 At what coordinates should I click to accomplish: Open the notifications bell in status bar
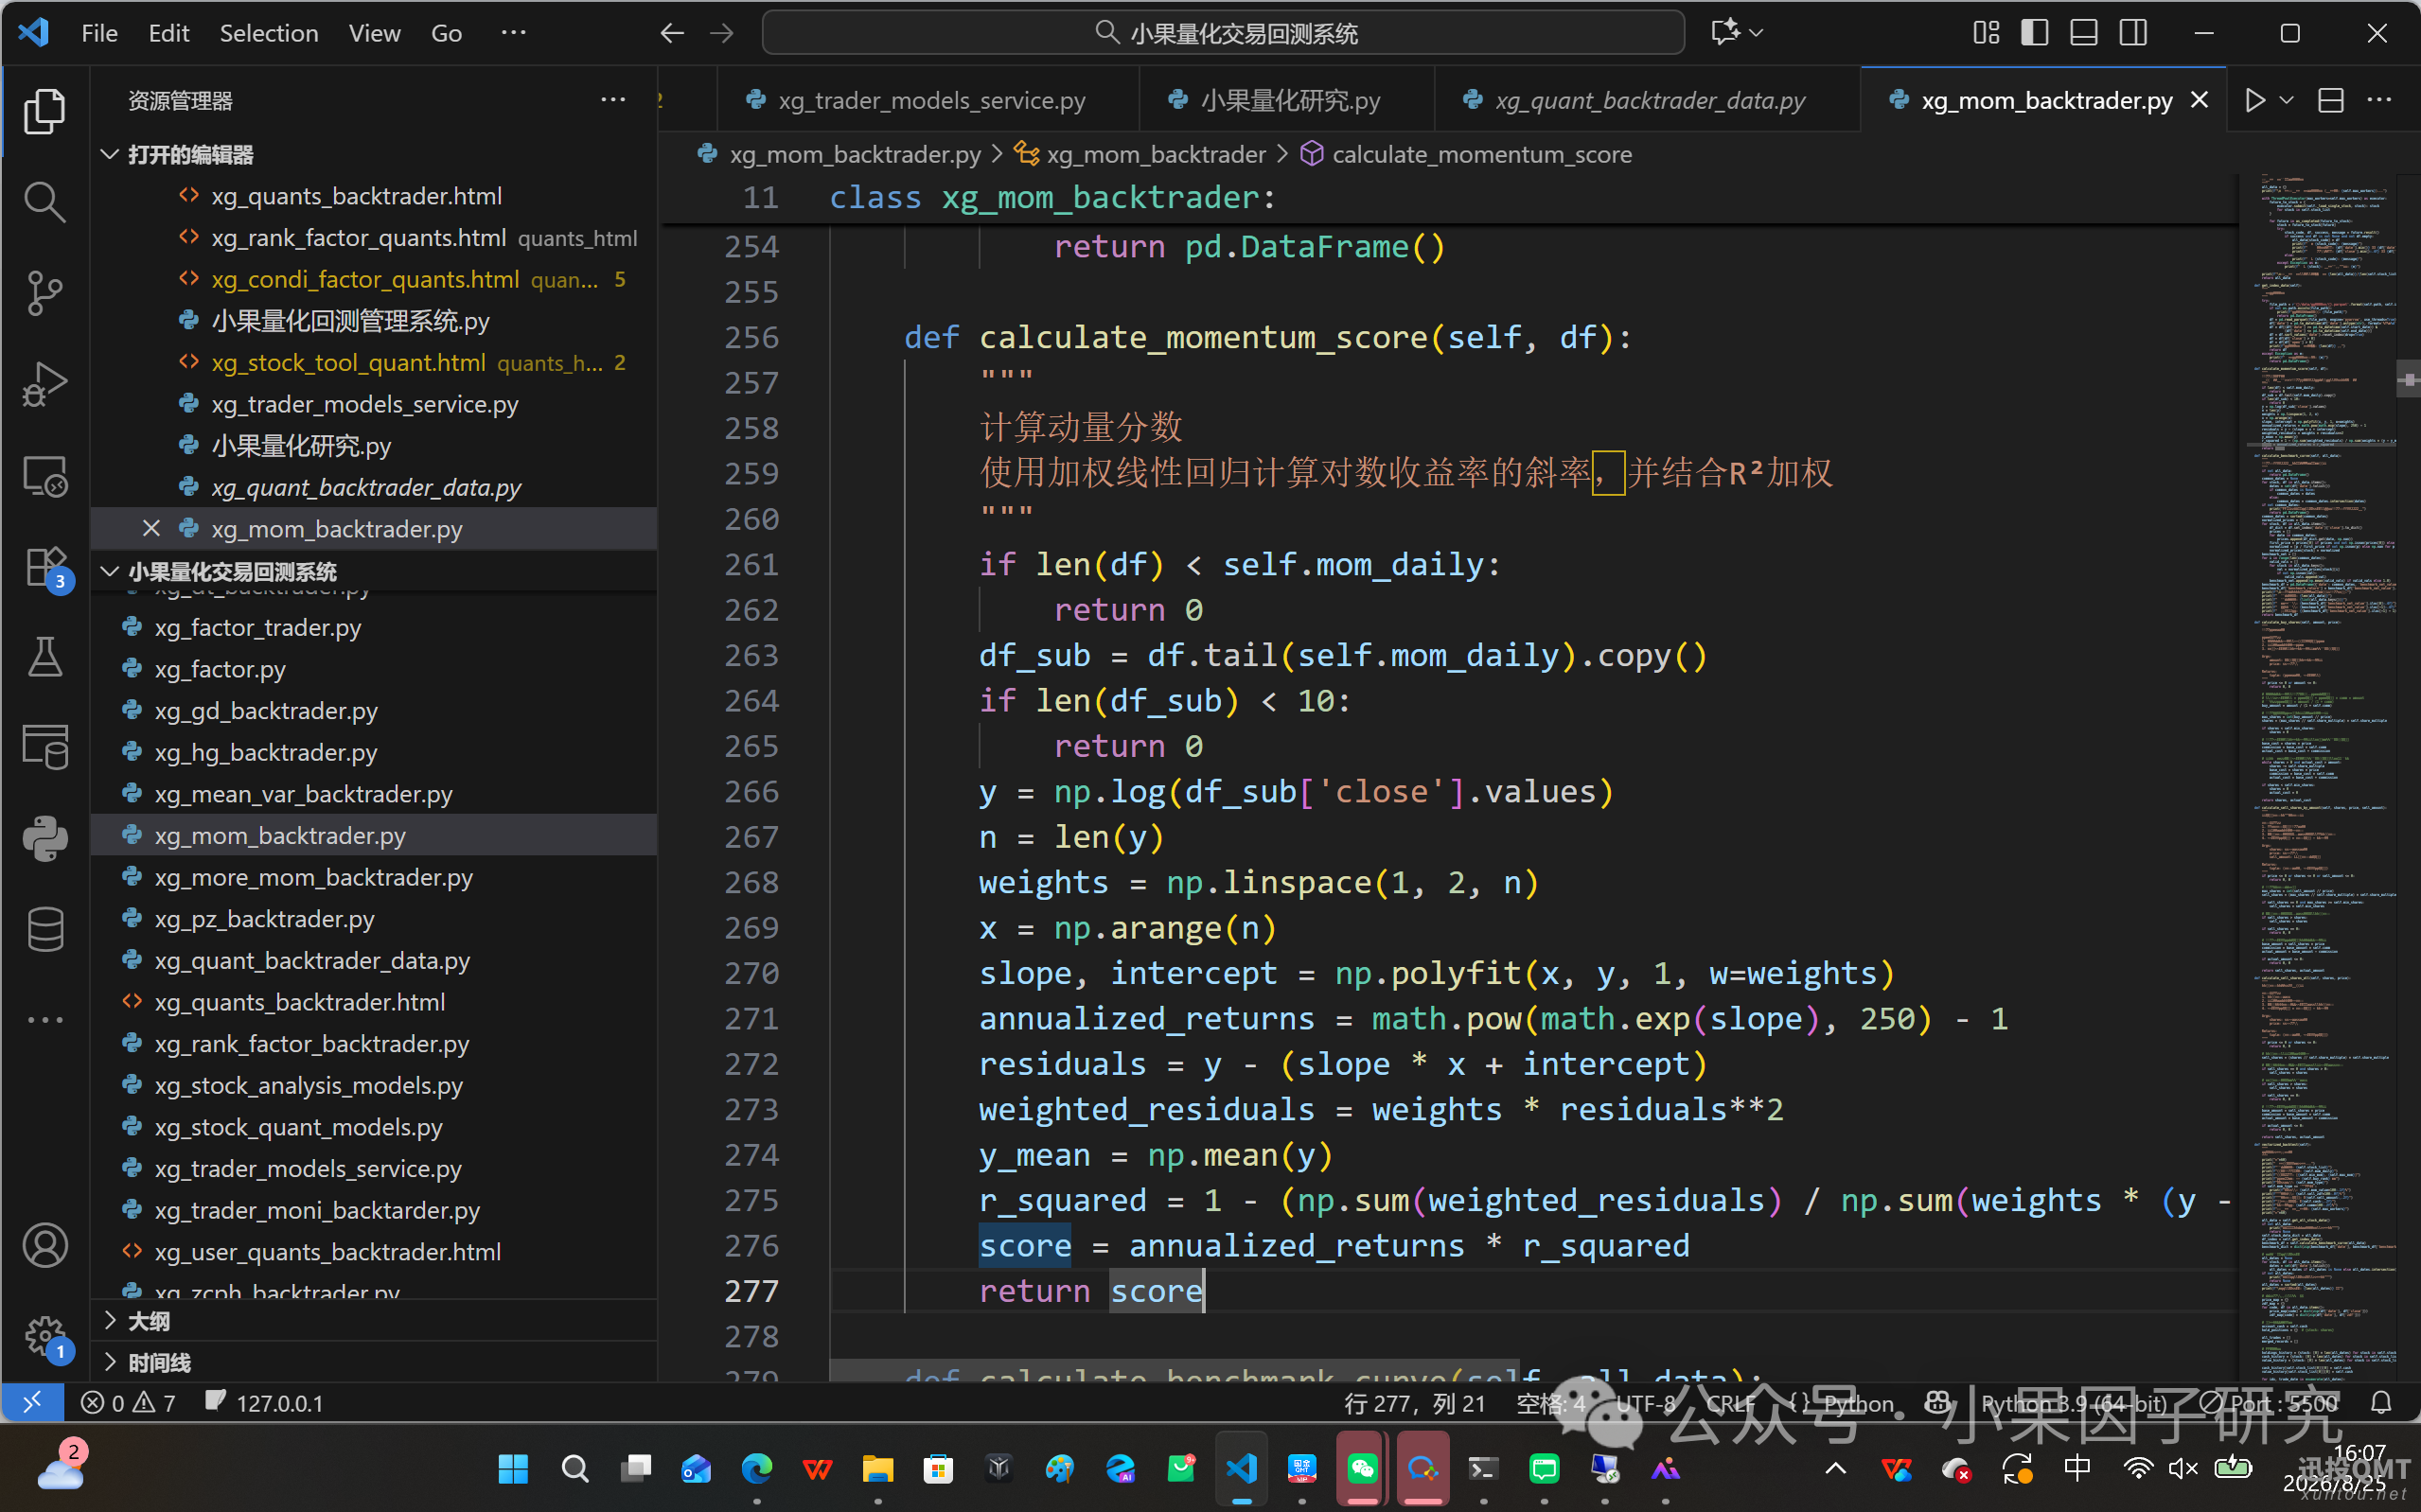tap(2381, 1403)
